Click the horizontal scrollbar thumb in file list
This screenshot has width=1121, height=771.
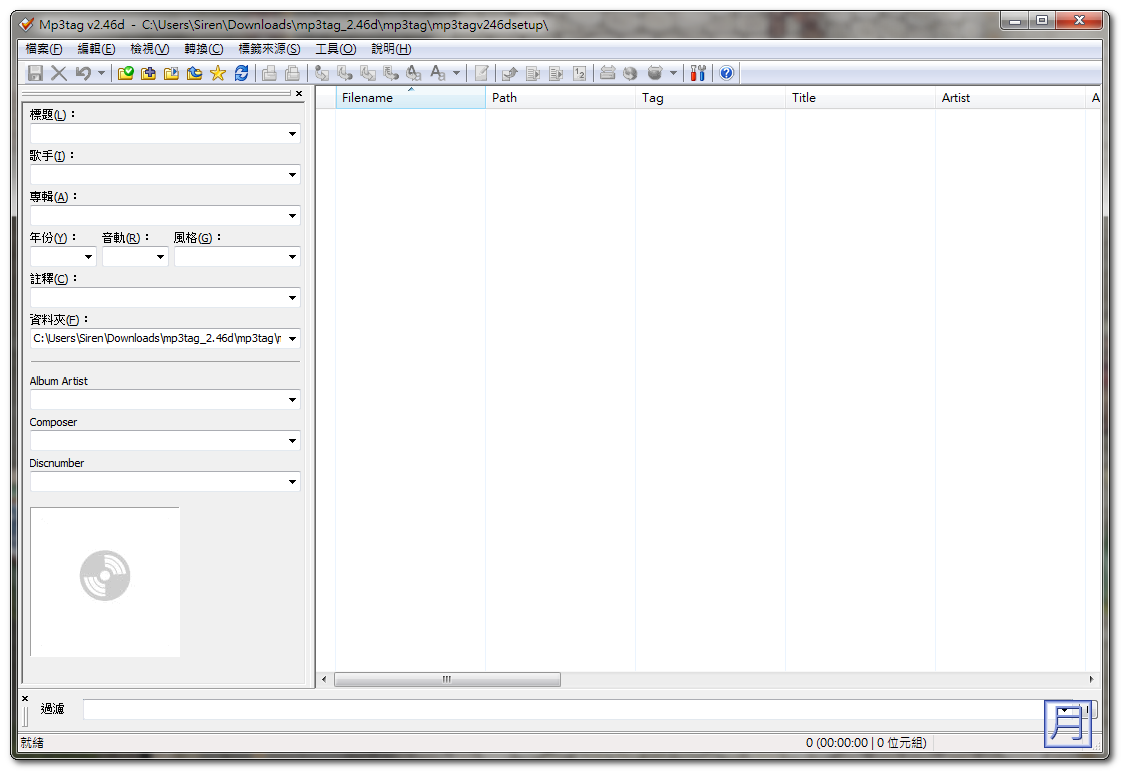tap(447, 680)
